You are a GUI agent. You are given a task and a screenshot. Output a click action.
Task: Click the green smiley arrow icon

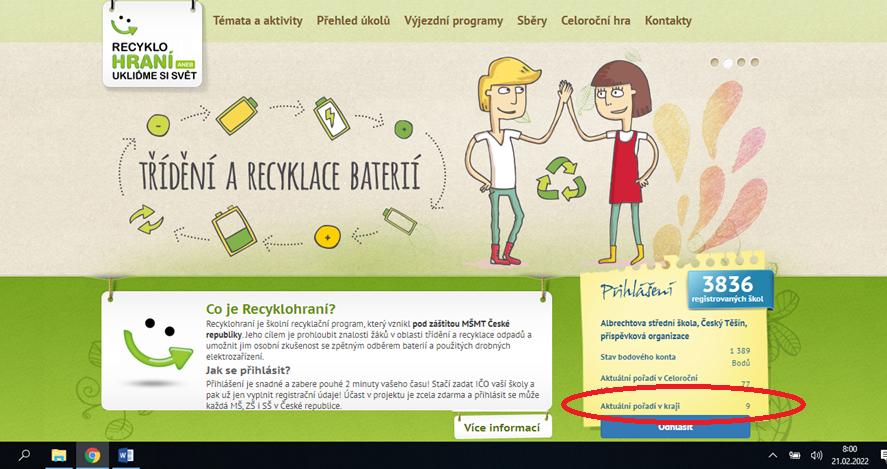(x=157, y=345)
